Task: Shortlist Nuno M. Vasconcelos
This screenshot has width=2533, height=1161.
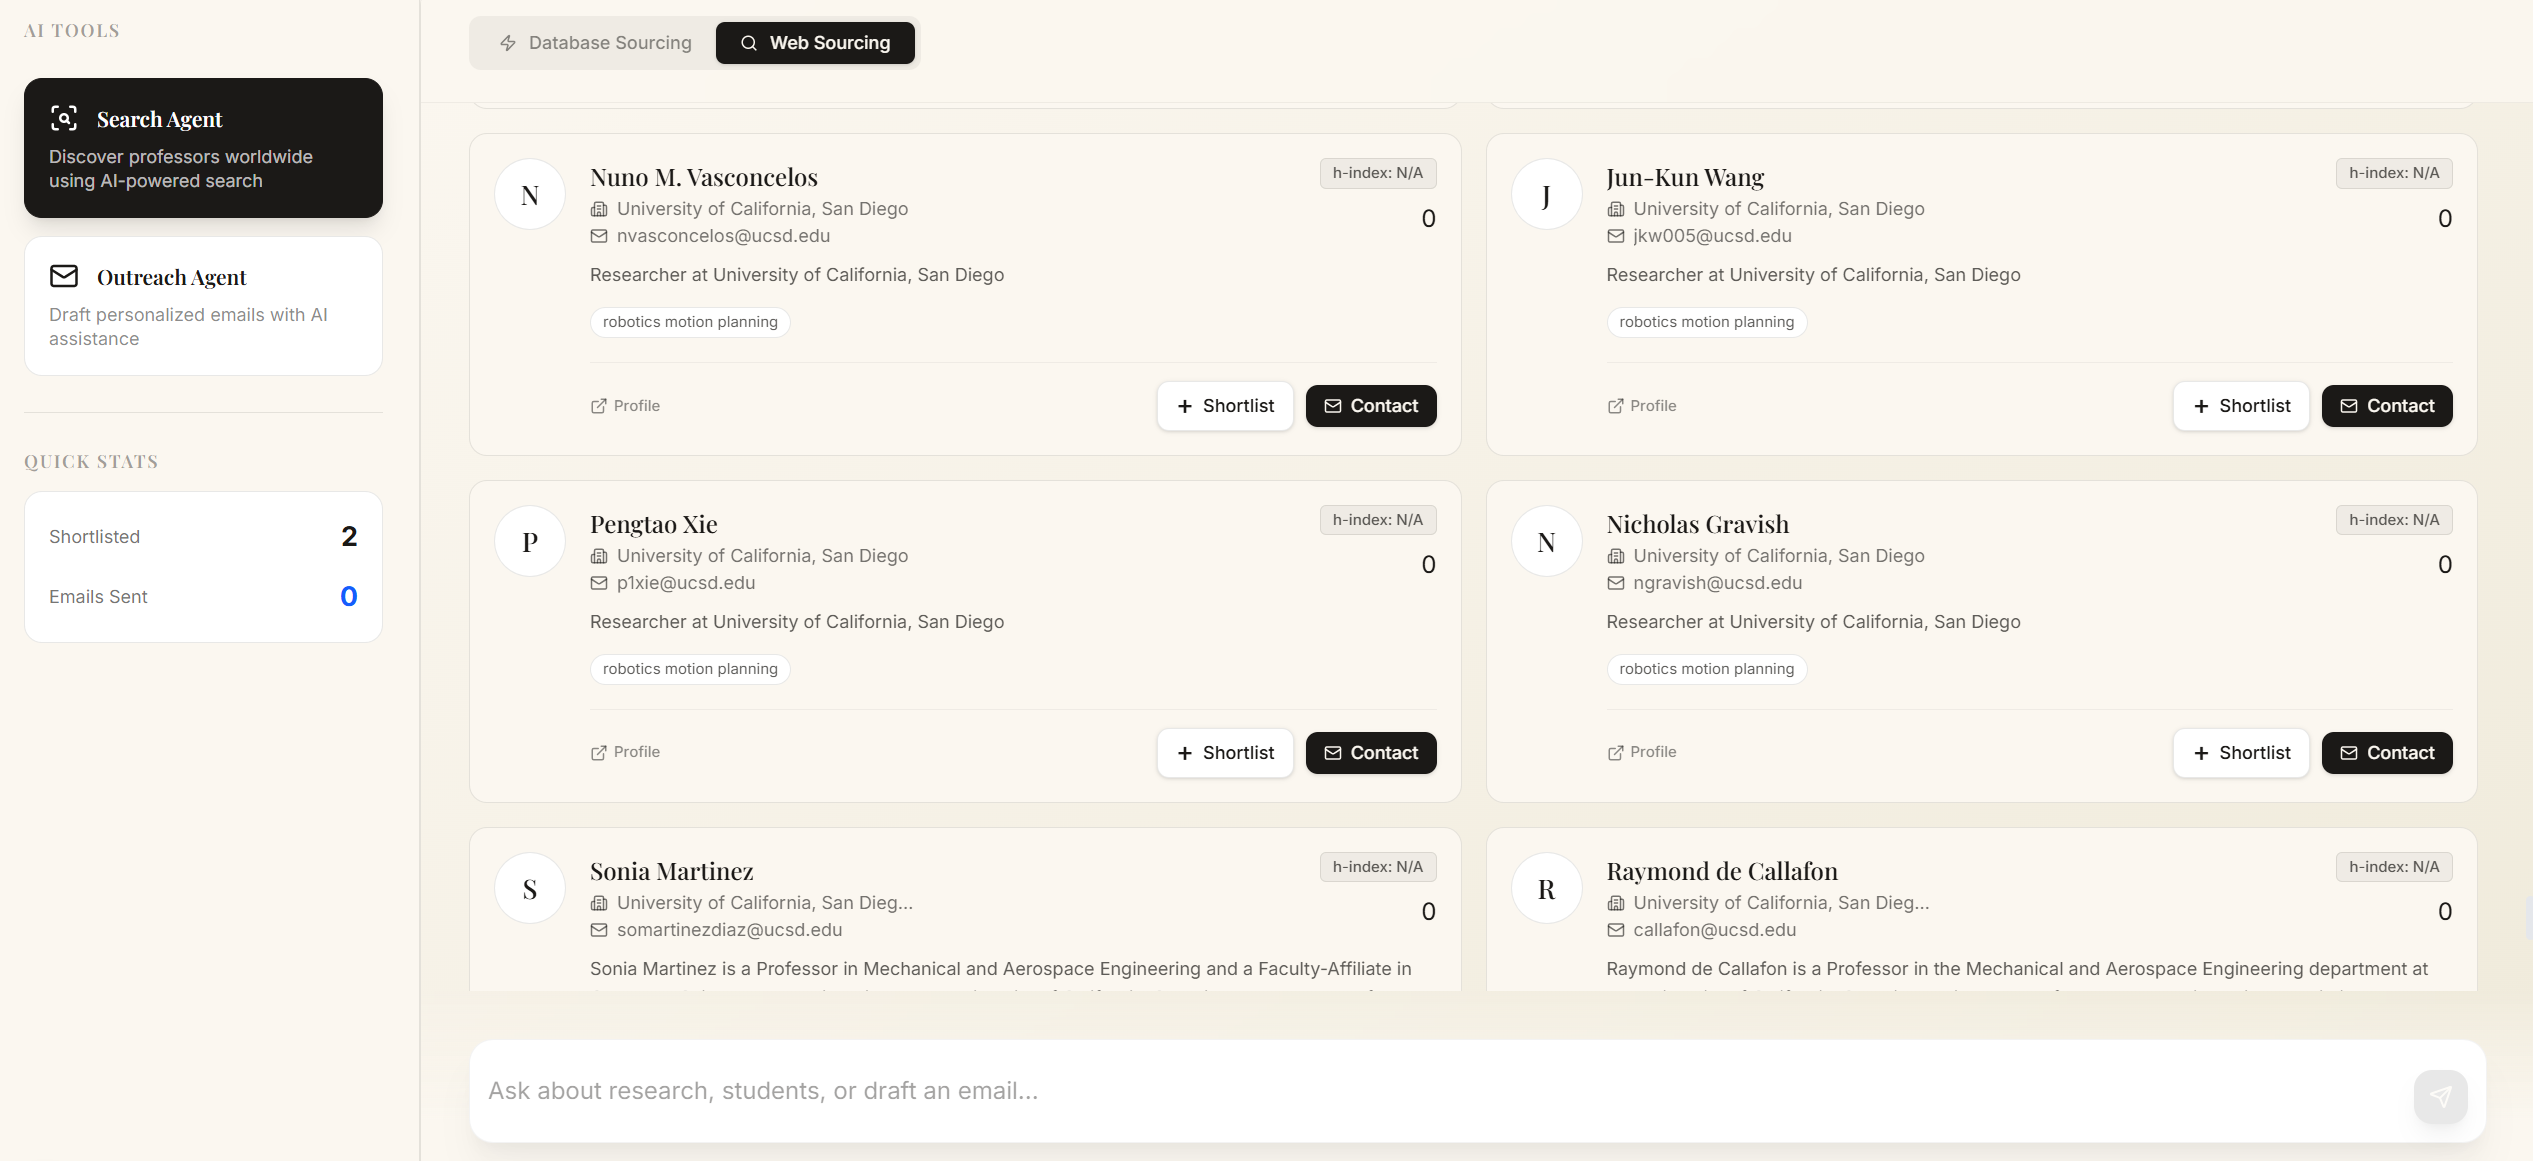Action: click(1225, 406)
